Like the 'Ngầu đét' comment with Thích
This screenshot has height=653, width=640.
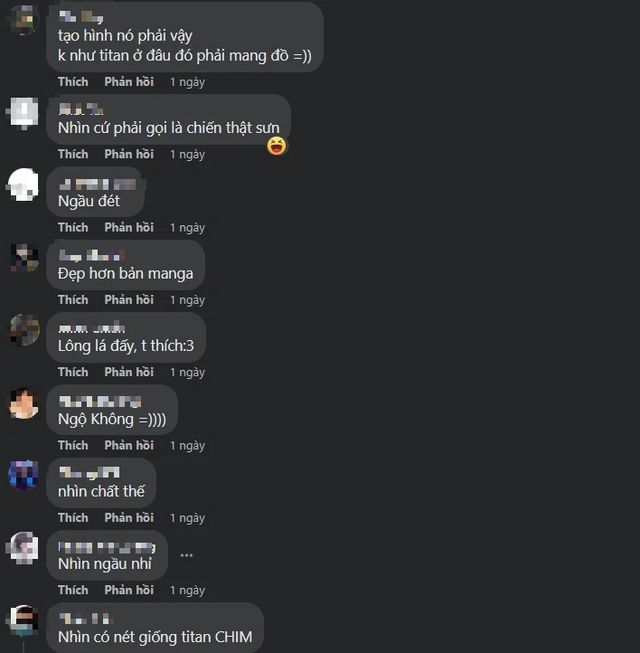[x=73, y=227]
